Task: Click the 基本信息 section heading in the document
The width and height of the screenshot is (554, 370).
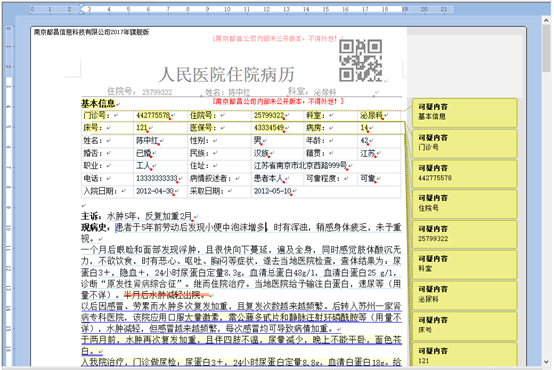Action: tap(98, 104)
